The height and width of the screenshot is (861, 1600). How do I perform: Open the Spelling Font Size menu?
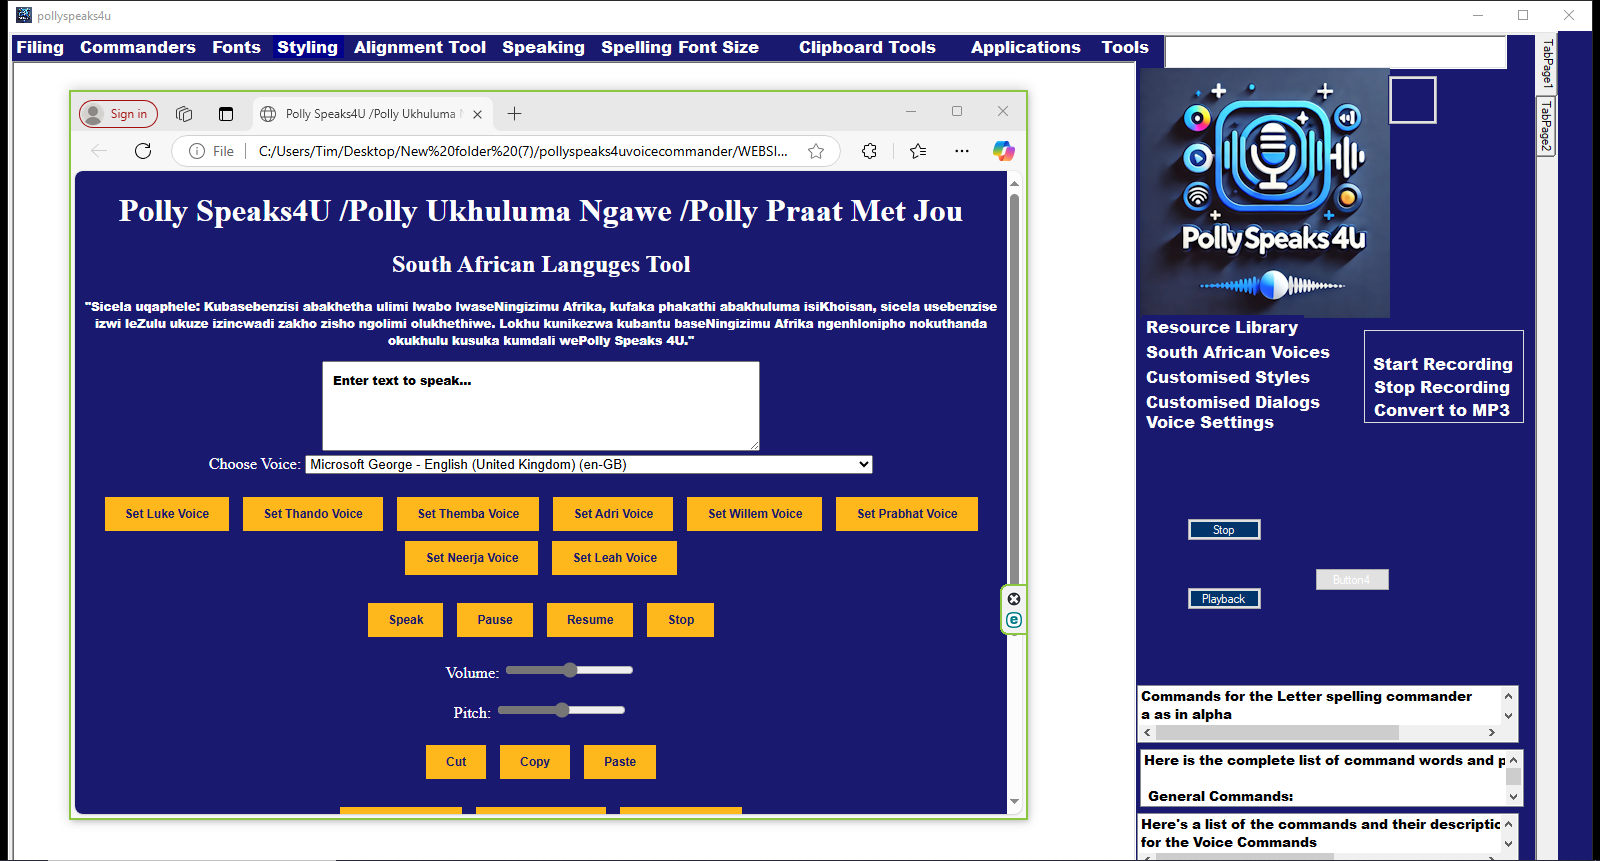(x=680, y=47)
